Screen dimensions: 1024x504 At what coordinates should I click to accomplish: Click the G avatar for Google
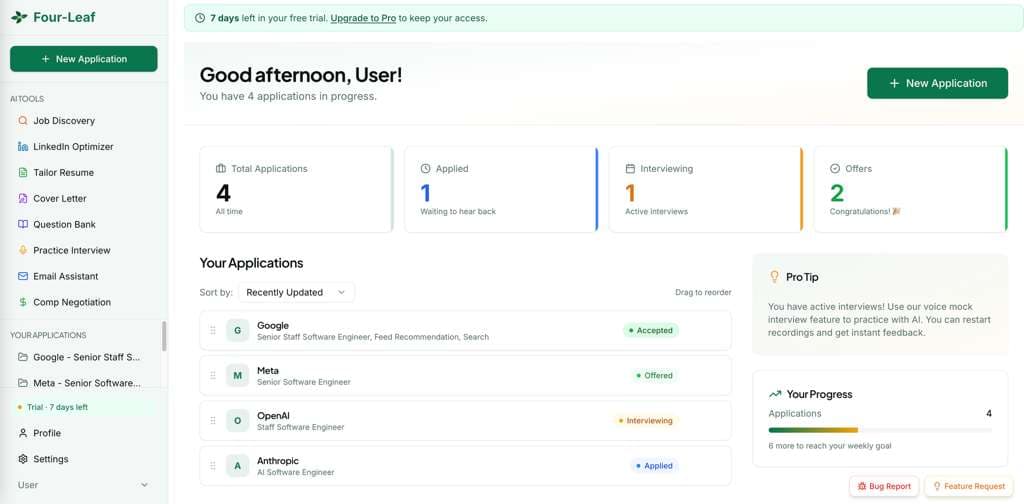click(238, 330)
